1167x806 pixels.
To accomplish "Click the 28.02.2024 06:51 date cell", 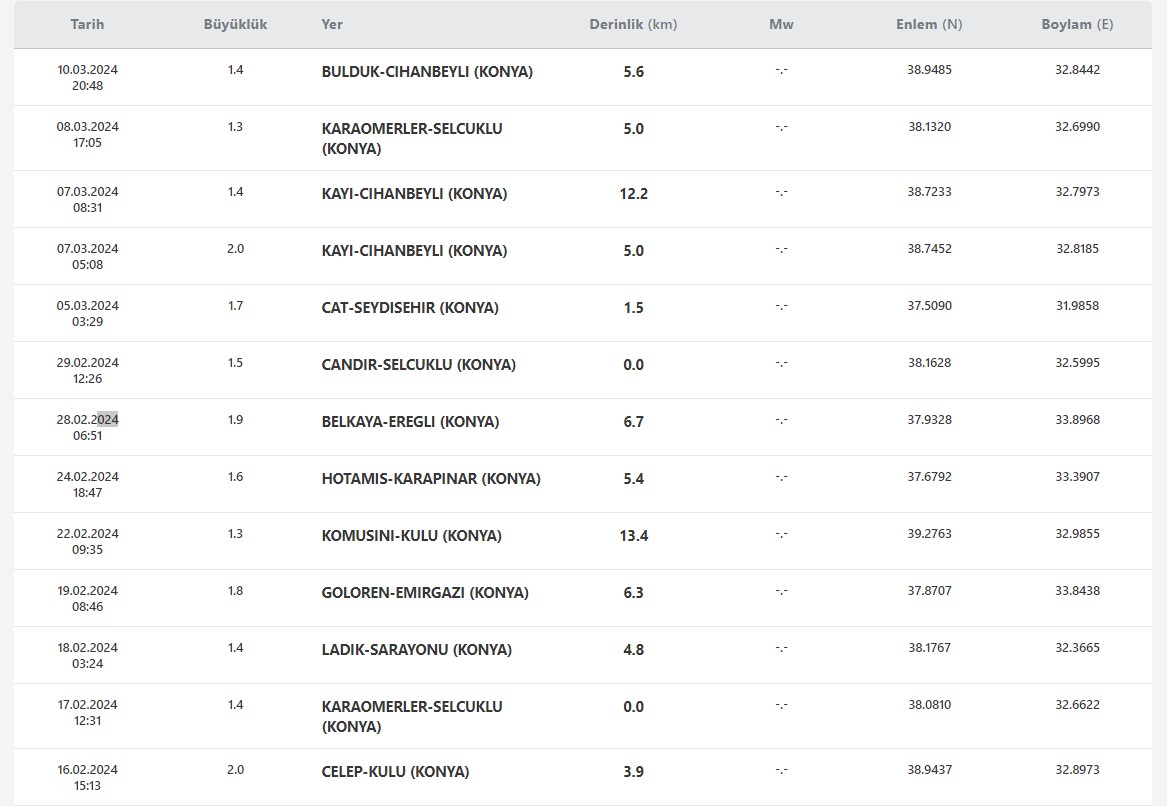I will coord(87,427).
